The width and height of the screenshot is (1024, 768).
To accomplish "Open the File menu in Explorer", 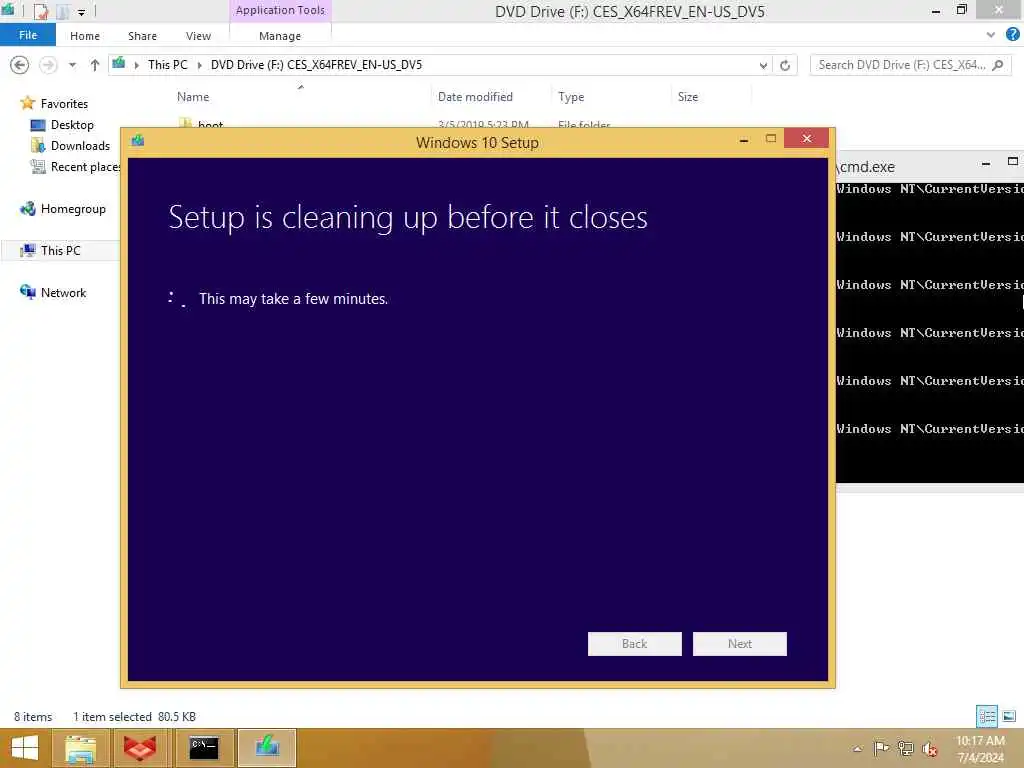I will 27,35.
